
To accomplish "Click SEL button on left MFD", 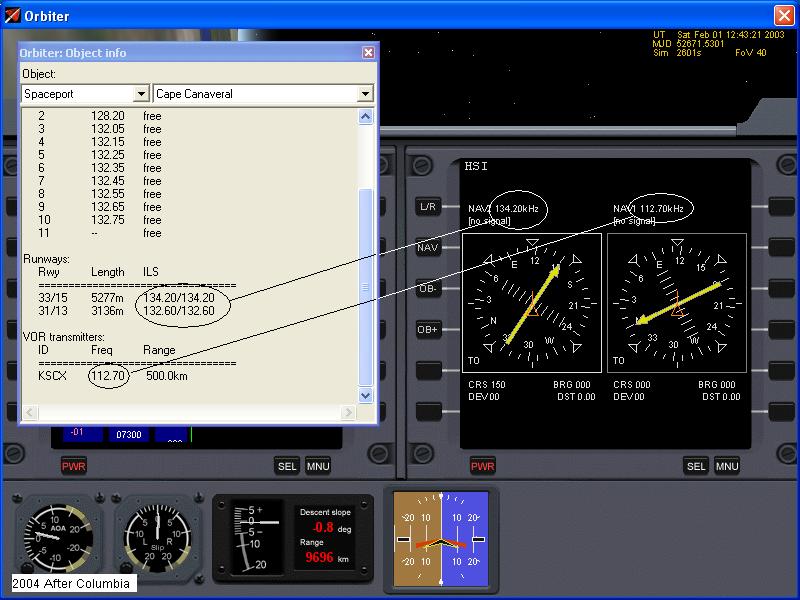I will click(x=287, y=466).
